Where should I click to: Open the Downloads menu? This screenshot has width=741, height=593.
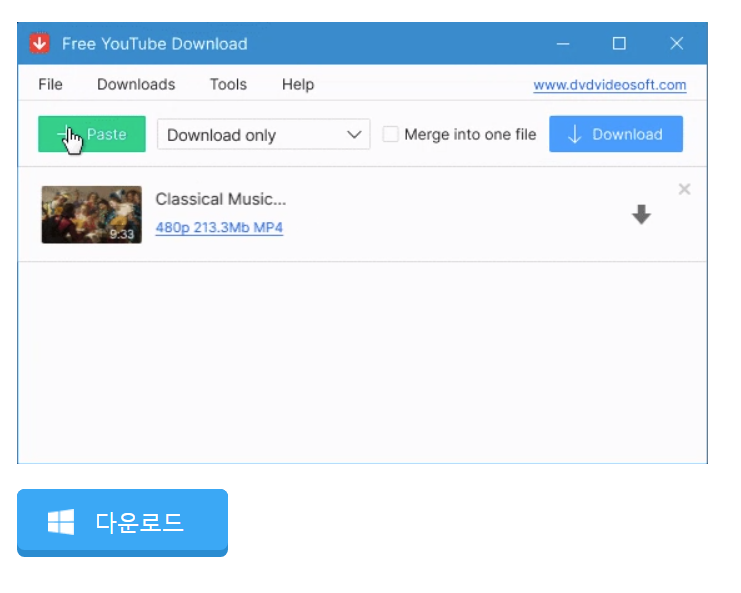click(x=136, y=85)
